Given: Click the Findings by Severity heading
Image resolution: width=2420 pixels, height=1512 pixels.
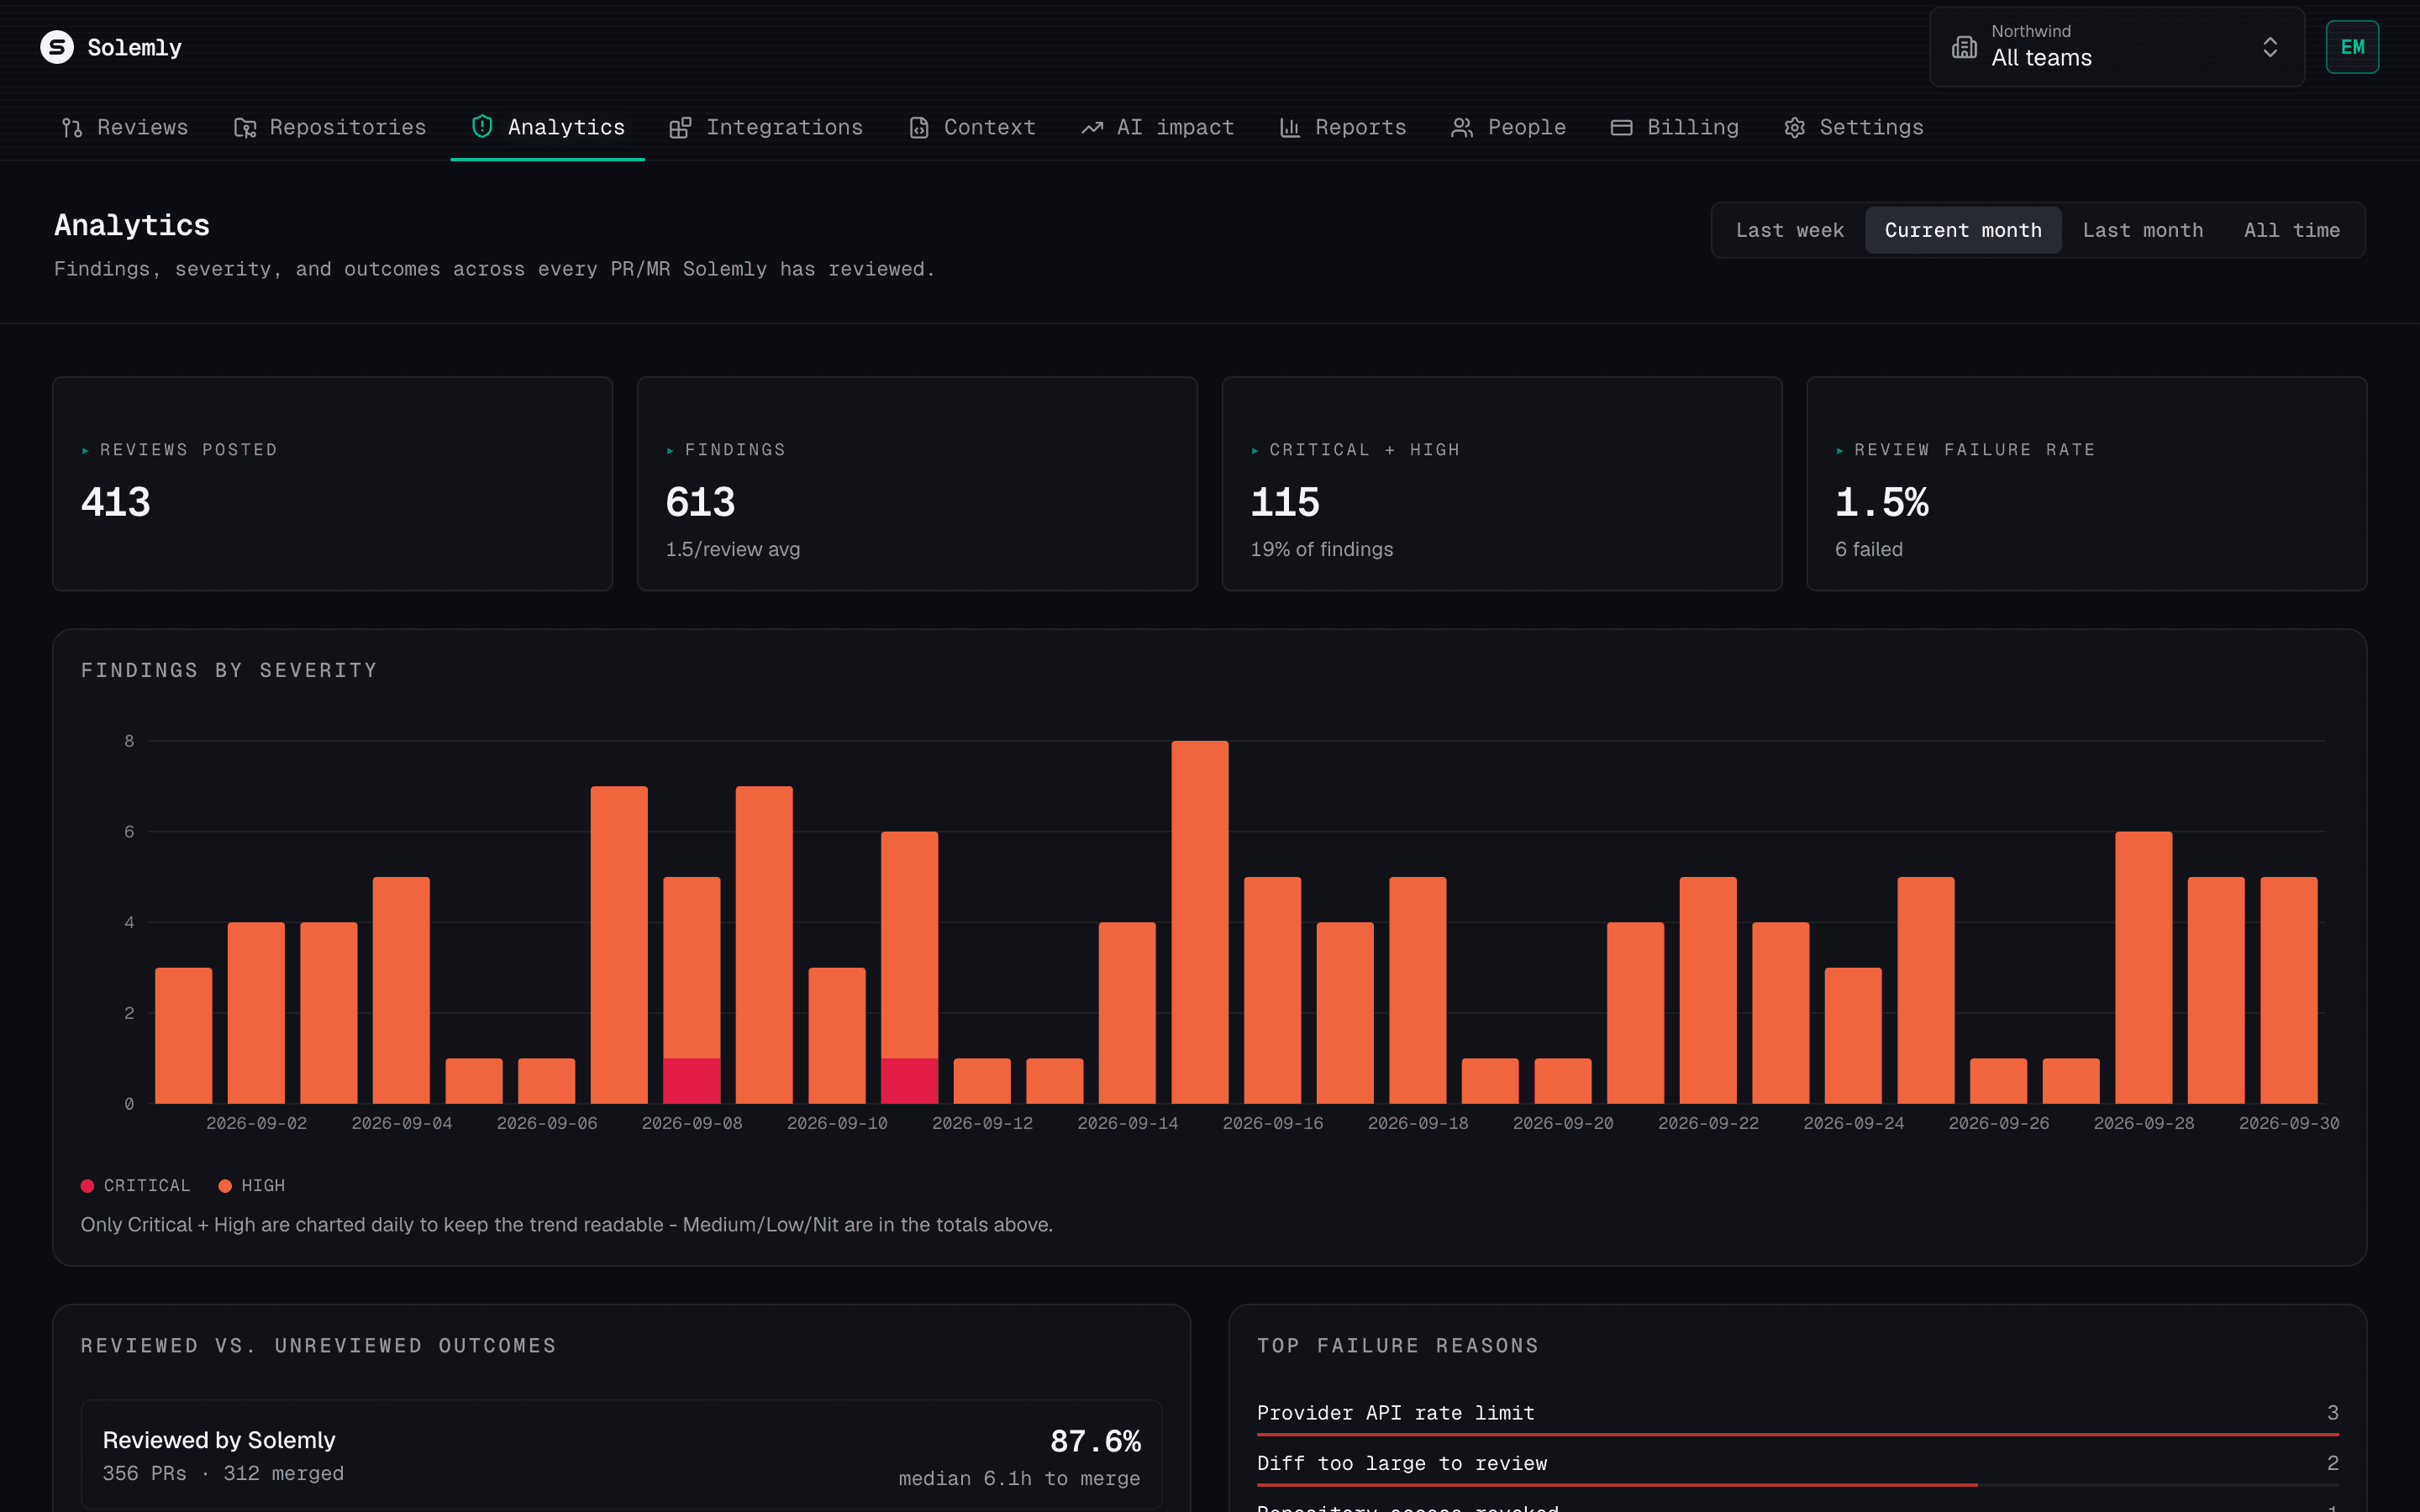Looking at the screenshot, I should pos(229,670).
